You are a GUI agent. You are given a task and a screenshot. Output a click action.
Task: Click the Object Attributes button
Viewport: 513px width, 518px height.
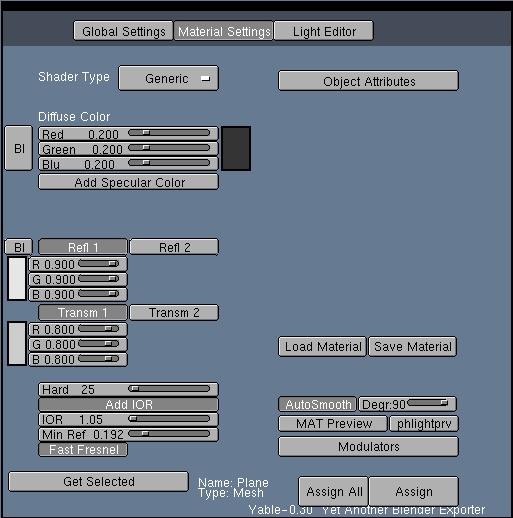tap(368, 81)
